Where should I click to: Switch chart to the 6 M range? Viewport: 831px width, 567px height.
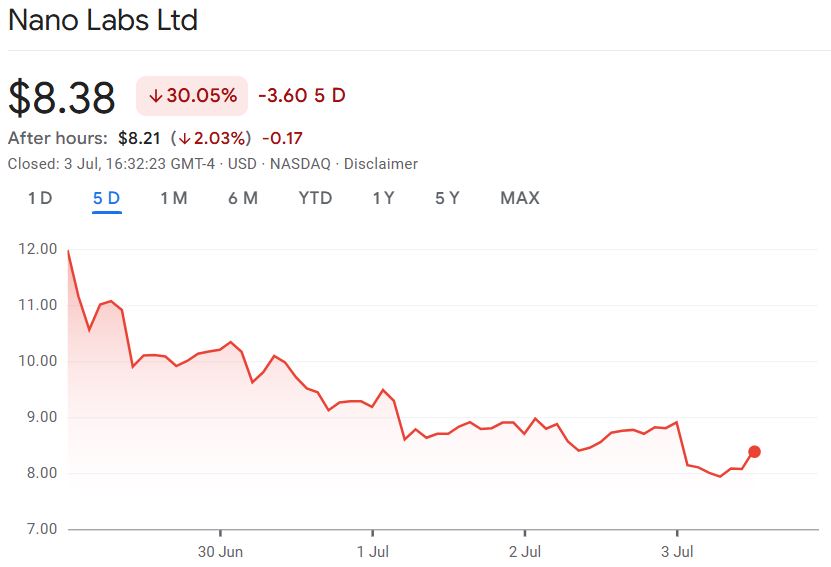click(x=242, y=198)
